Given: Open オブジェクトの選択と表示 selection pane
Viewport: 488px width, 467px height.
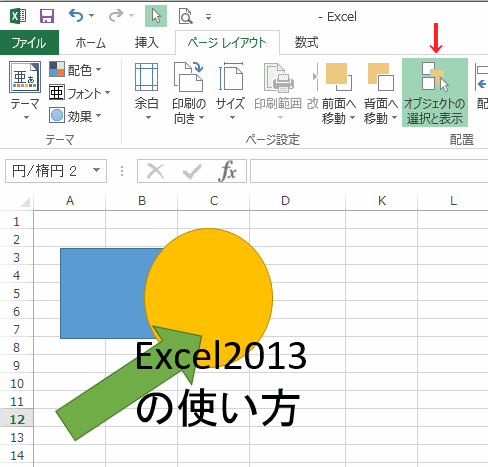Looking at the screenshot, I should tap(435, 93).
